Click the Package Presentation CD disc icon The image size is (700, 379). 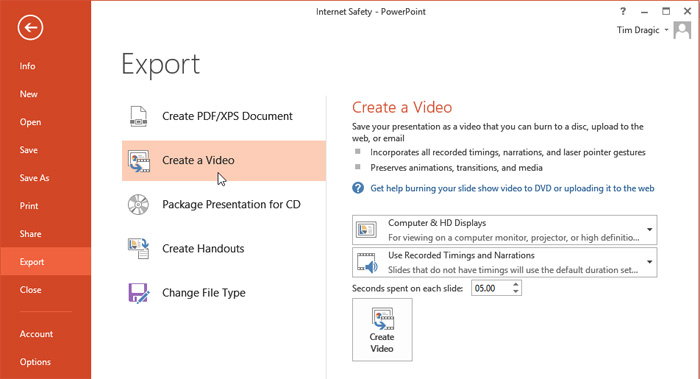tap(138, 204)
